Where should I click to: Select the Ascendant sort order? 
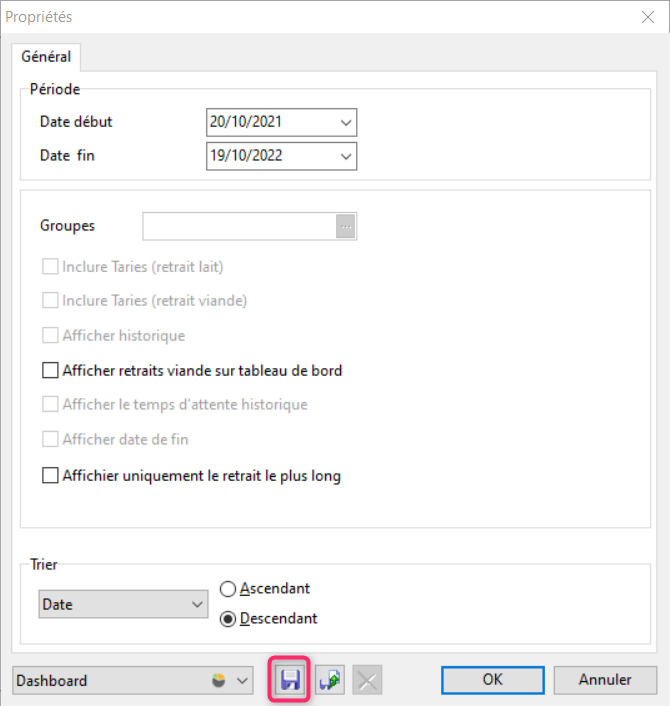click(x=227, y=589)
